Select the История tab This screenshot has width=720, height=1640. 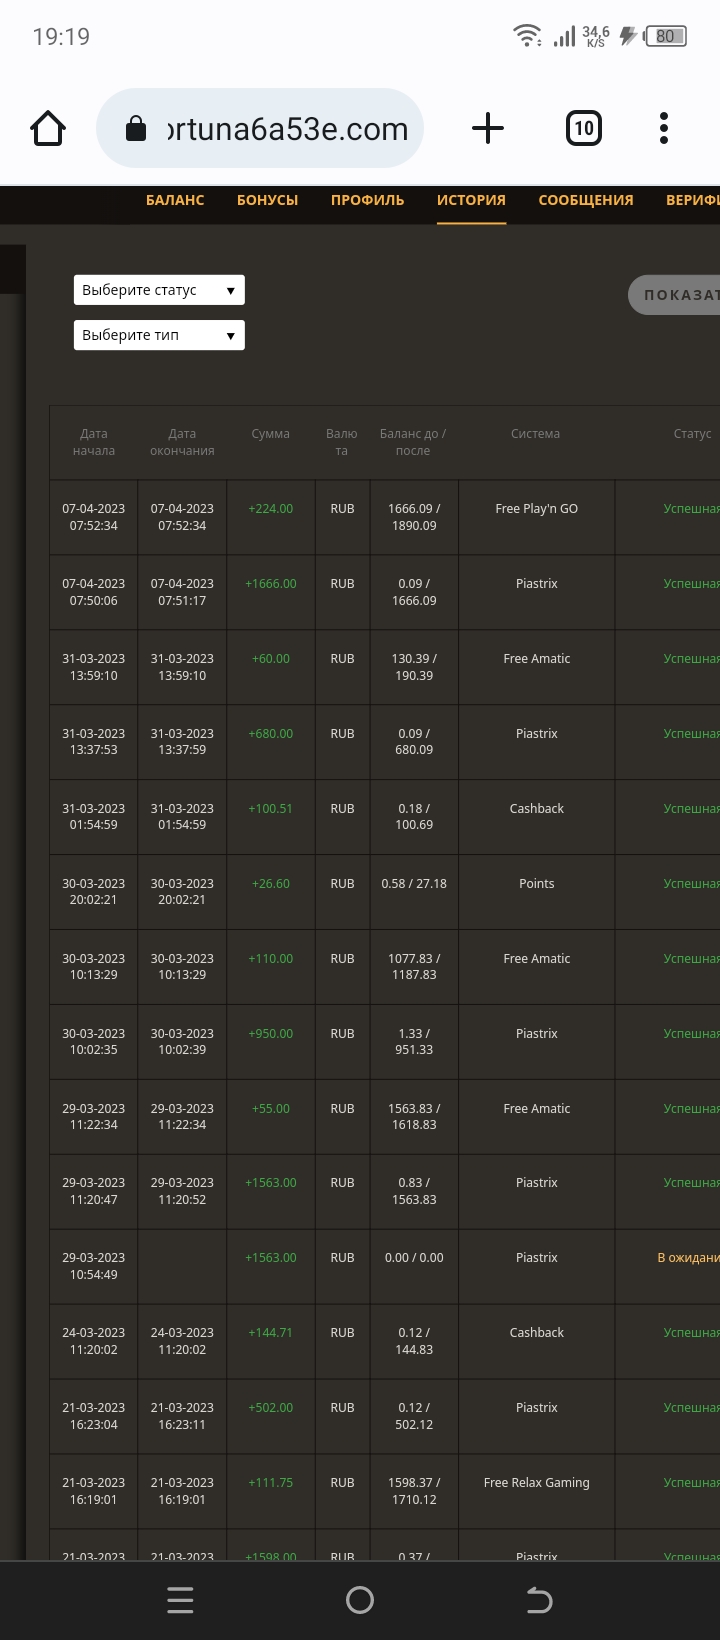[471, 200]
